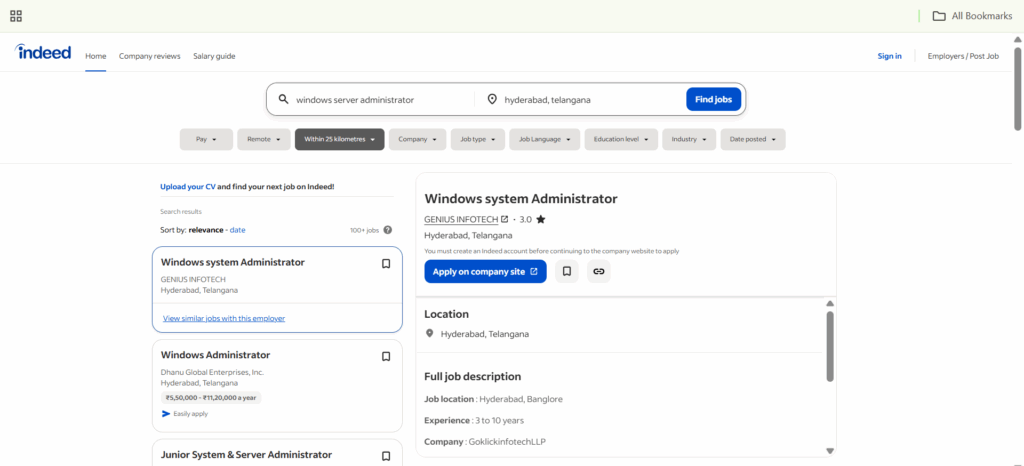This screenshot has height=466, width=1024.
Task: Click the Indeed logo
Action: (43, 53)
